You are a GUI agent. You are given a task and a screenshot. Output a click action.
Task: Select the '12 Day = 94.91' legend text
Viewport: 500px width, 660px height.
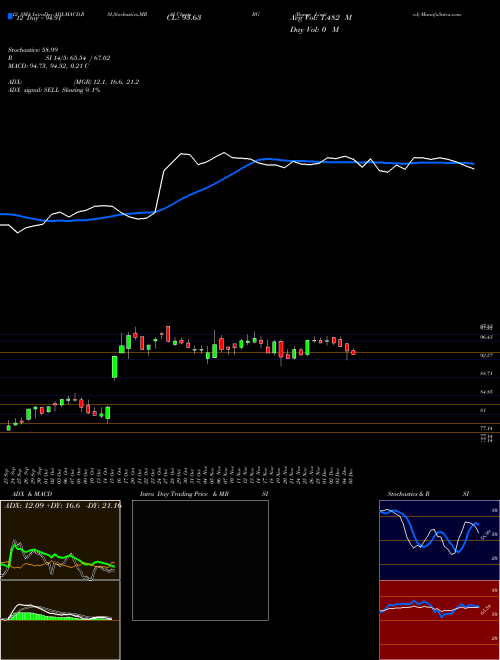(40, 18)
